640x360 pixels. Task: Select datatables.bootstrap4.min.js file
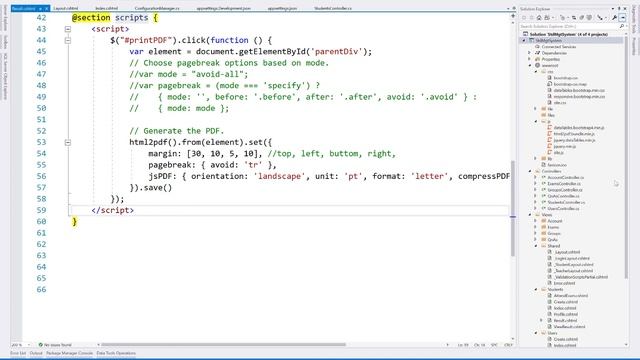[x=578, y=128]
